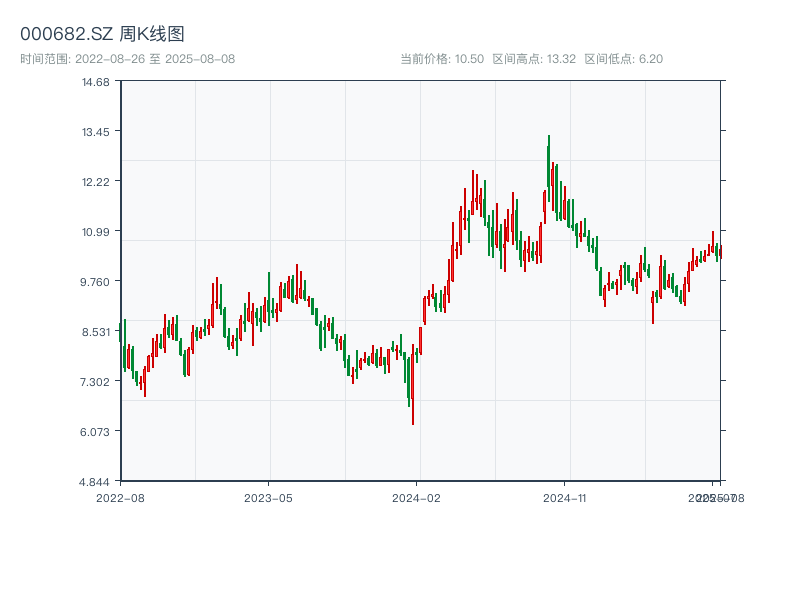The height and width of the screenshot is (600, 800).
Task: Select the 9.760 y-axis price label
Action: [96, 281]
